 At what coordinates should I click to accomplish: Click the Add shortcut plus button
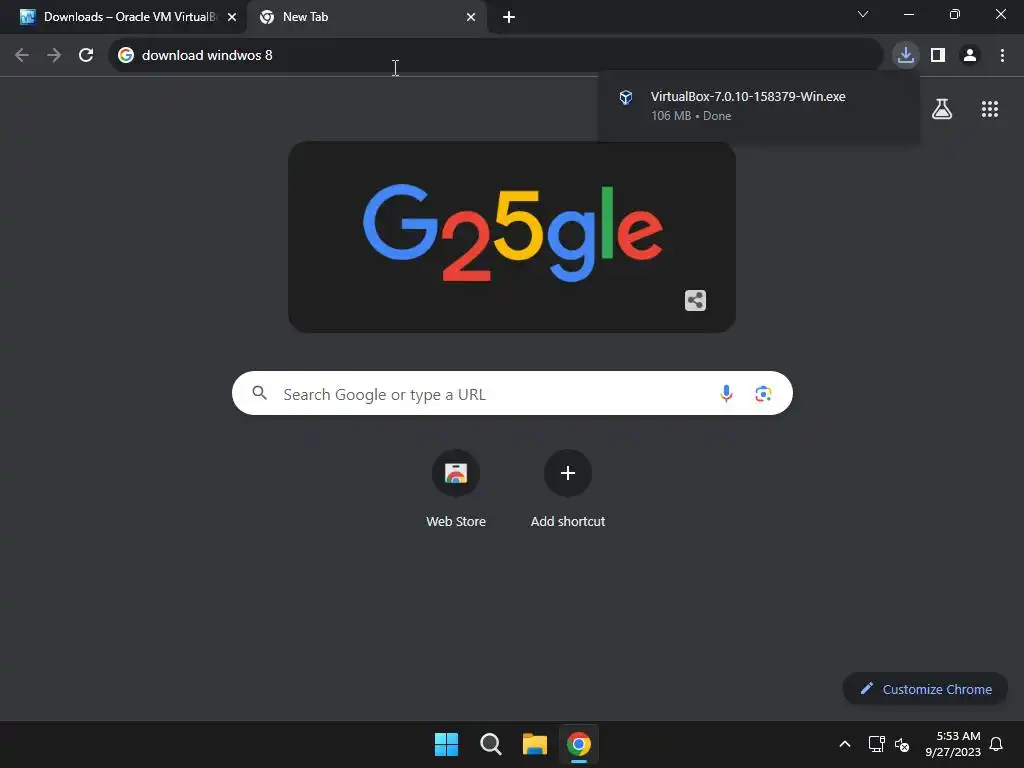pos(568,473)
